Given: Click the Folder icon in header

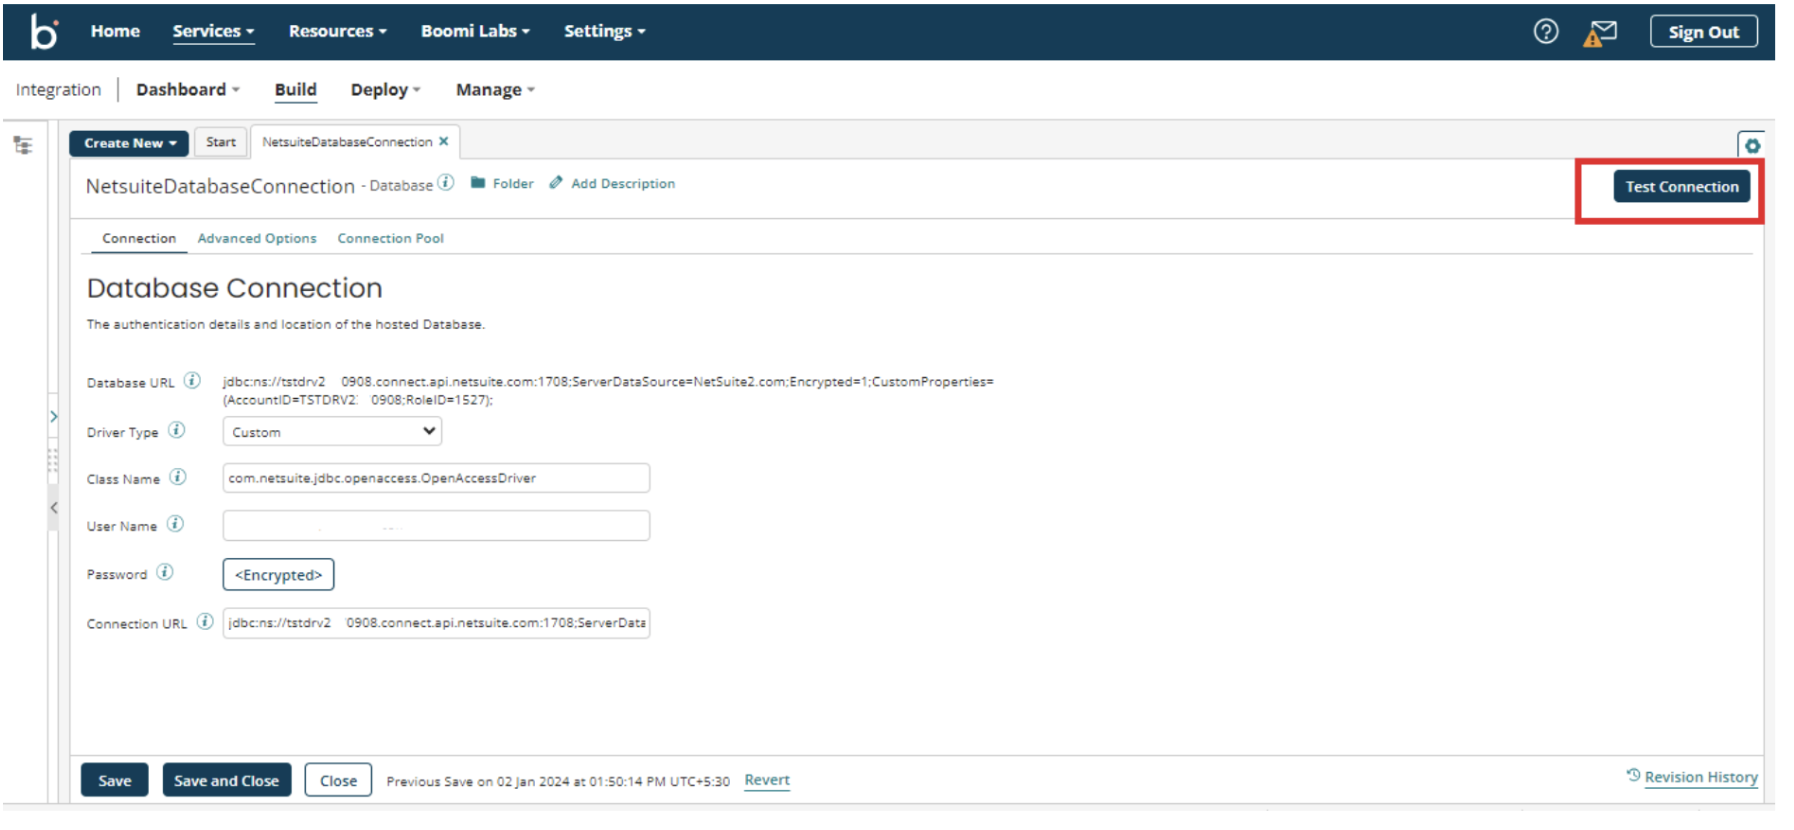Looking at the screenshot, I should [478, 183].
